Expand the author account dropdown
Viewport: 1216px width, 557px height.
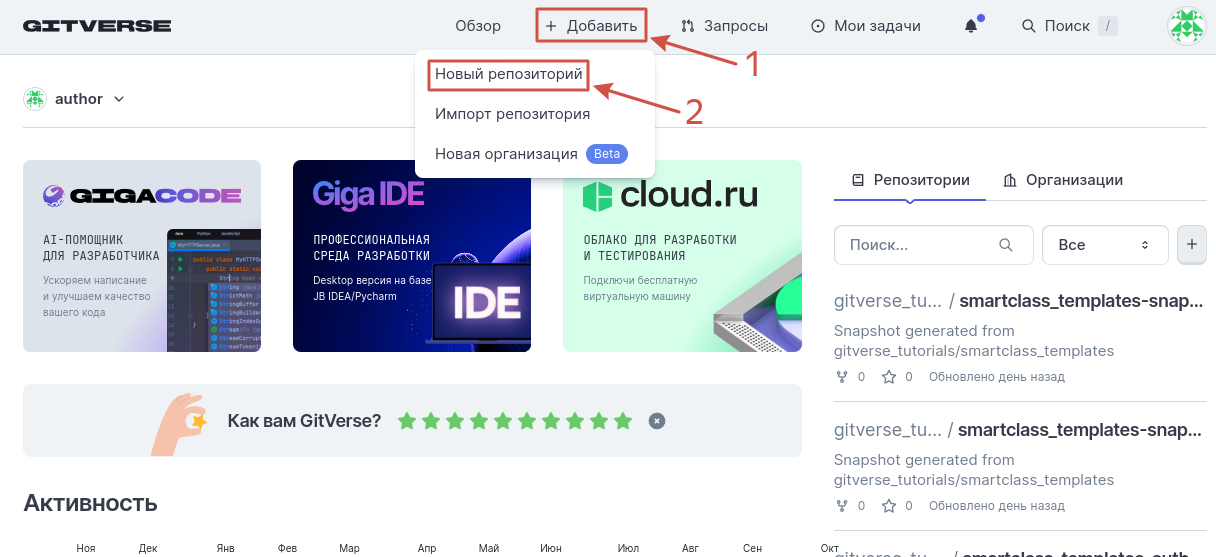coord(119,99)
